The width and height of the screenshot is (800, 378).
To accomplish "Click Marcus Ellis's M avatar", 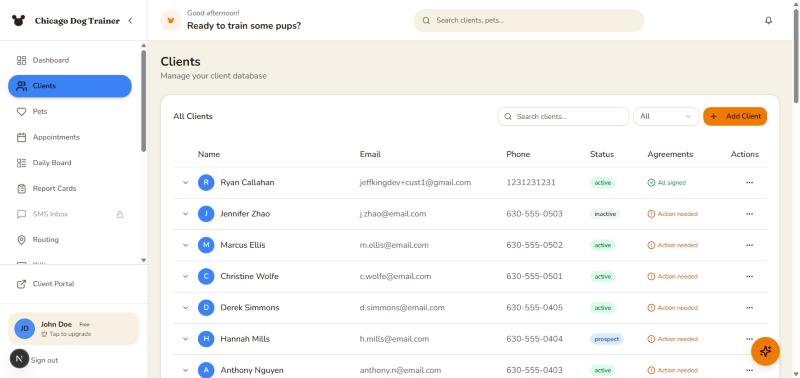I will point(206,245).
